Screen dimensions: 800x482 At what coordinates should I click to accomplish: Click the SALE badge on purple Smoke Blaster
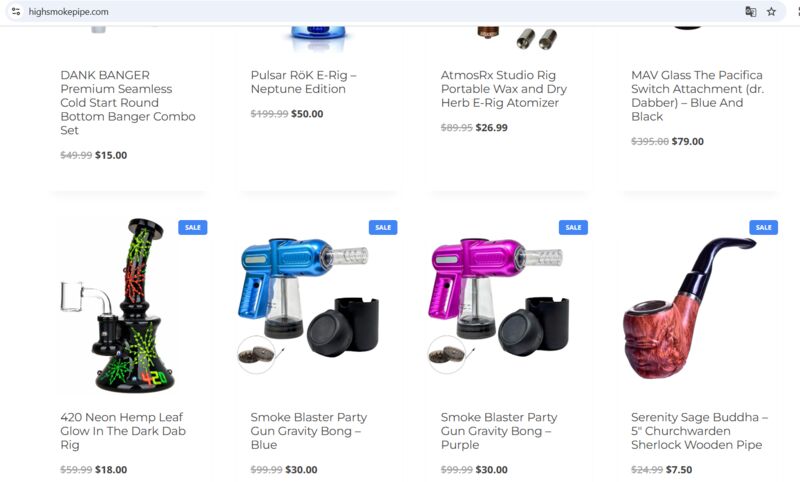tap(573, 227)
